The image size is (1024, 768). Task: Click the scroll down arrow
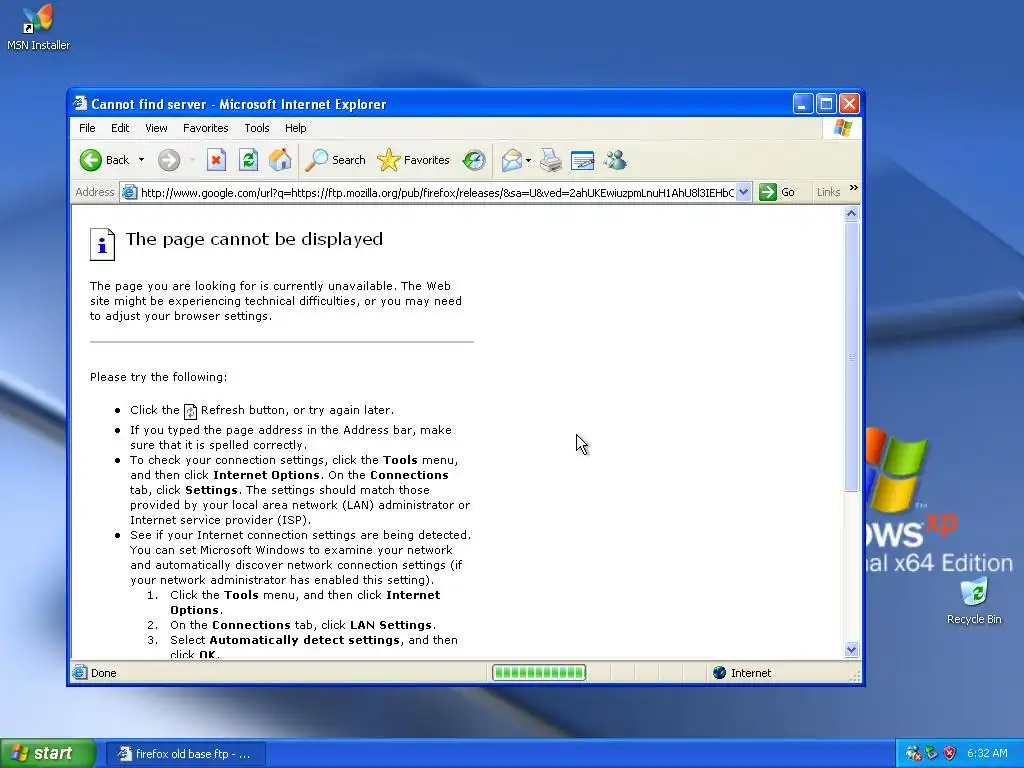pos(851,649)
